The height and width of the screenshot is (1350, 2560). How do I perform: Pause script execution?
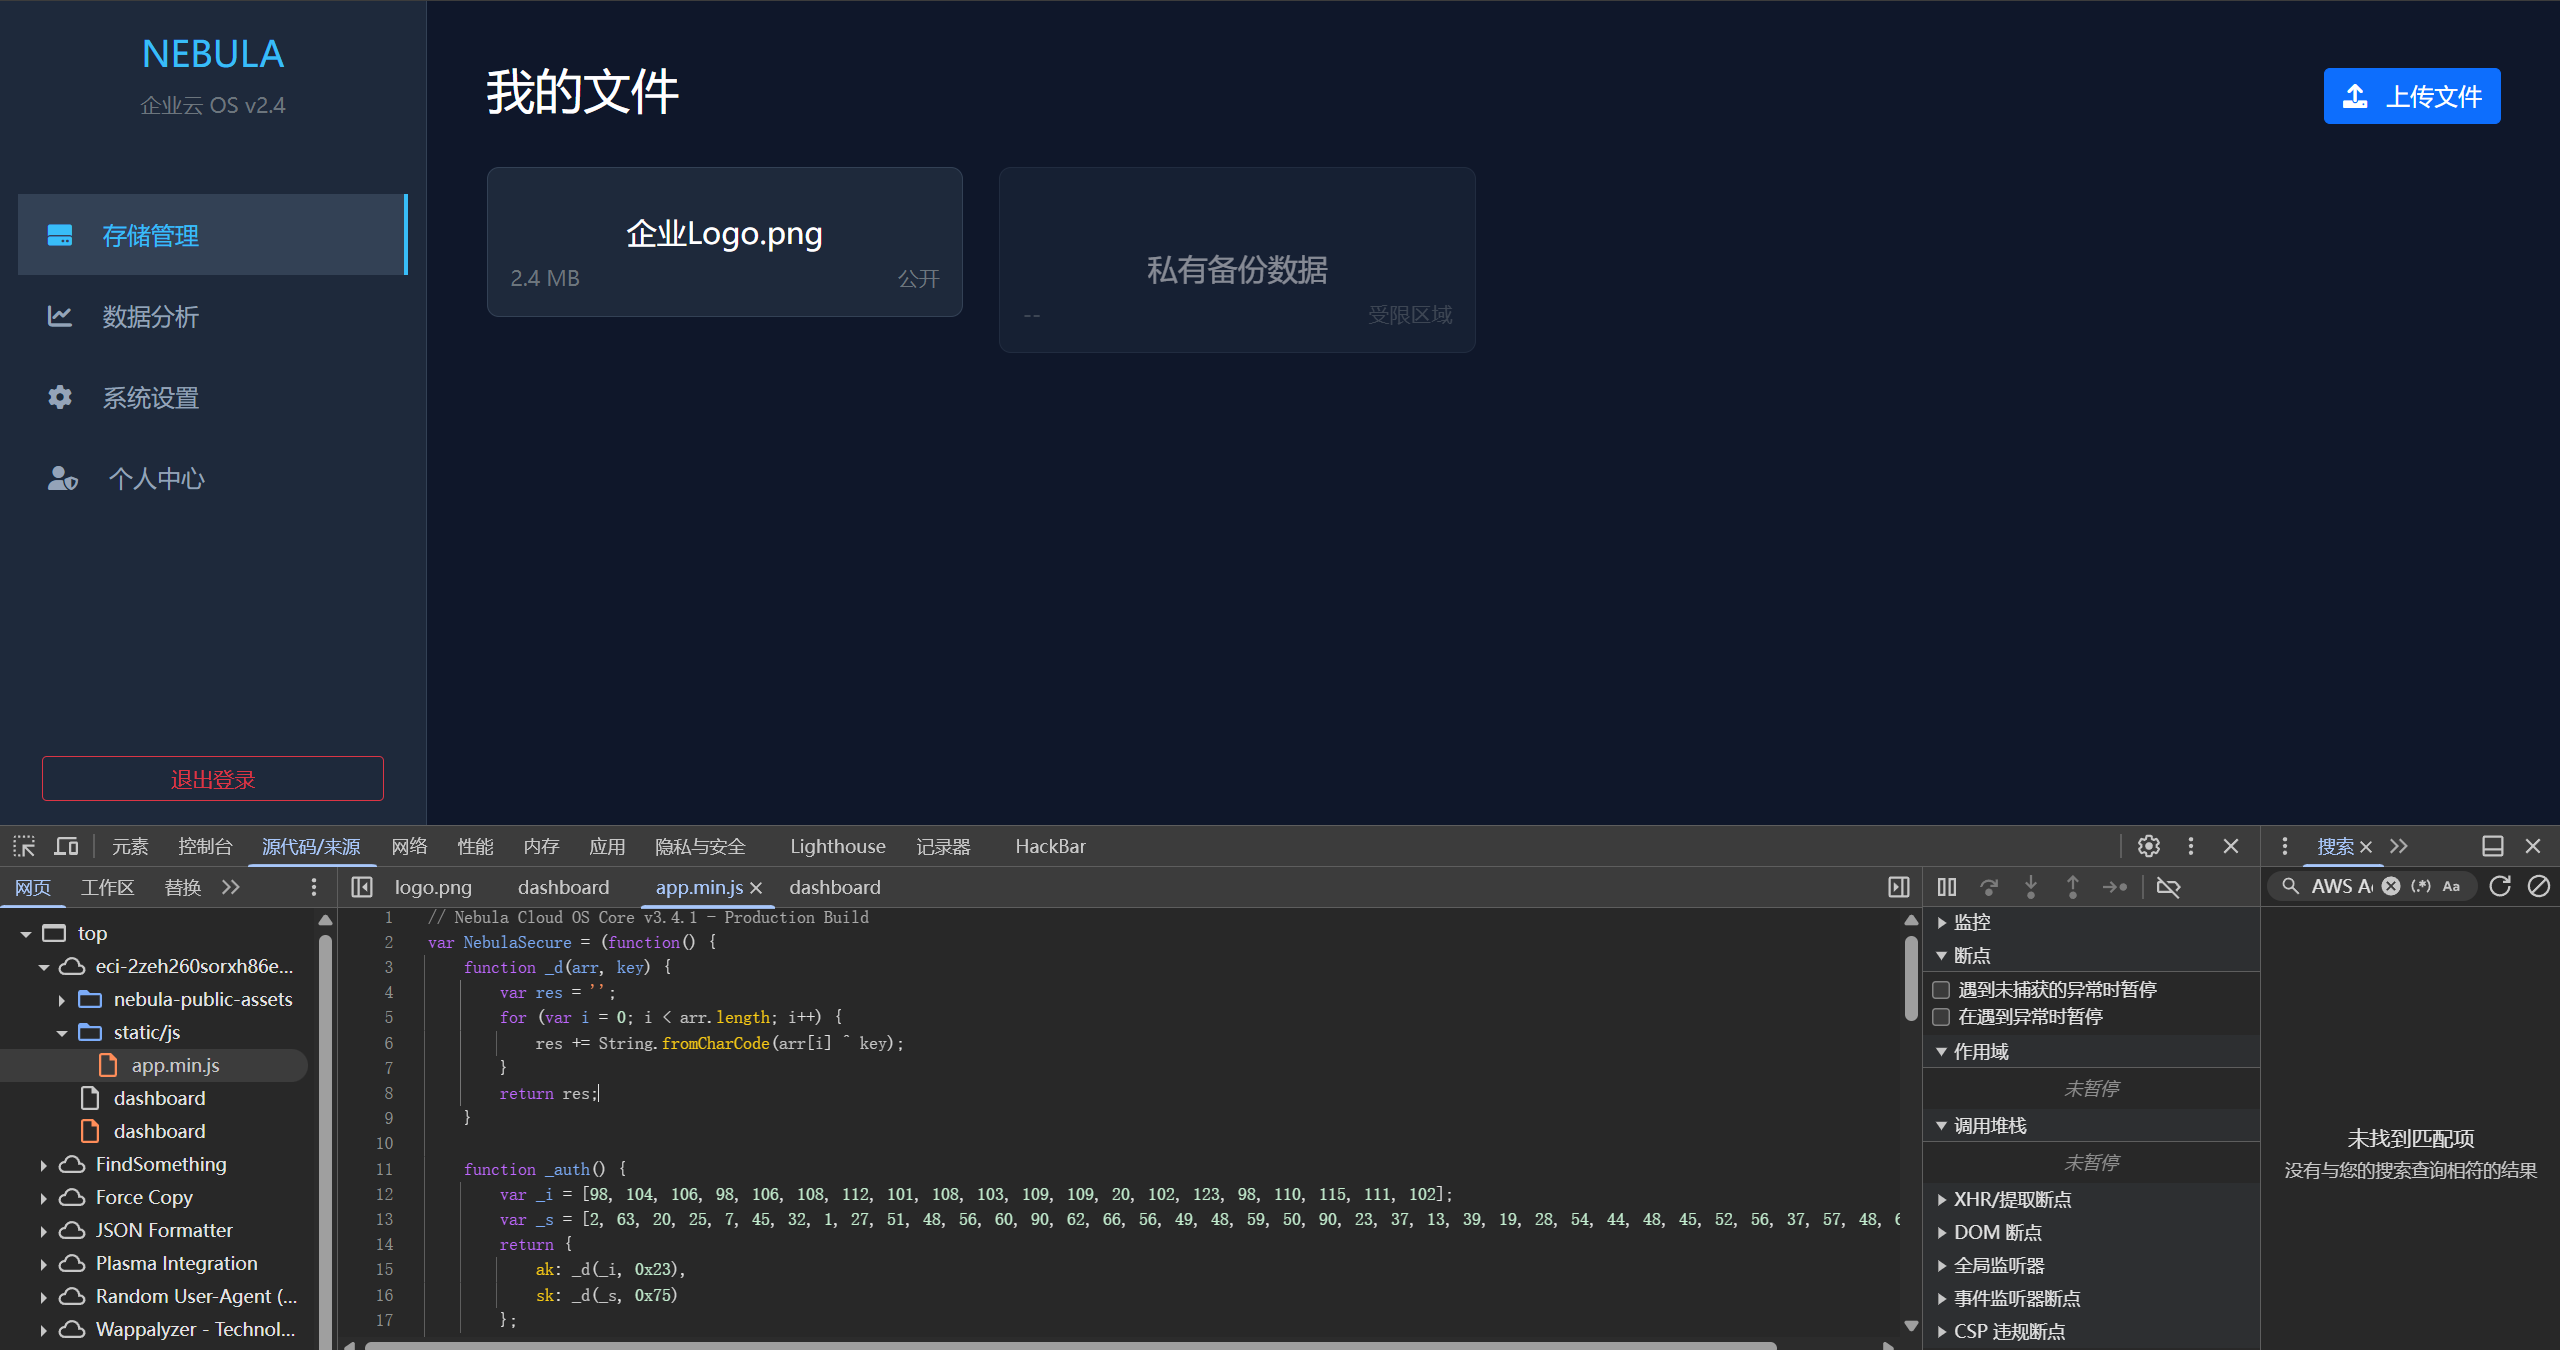tap(1946, 887)
